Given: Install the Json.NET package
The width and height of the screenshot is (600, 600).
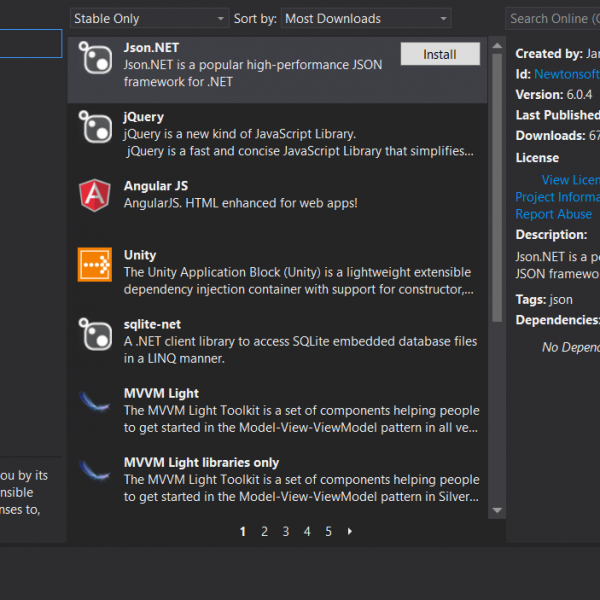Looking at the screenshot, I should [x=440, y=54].
